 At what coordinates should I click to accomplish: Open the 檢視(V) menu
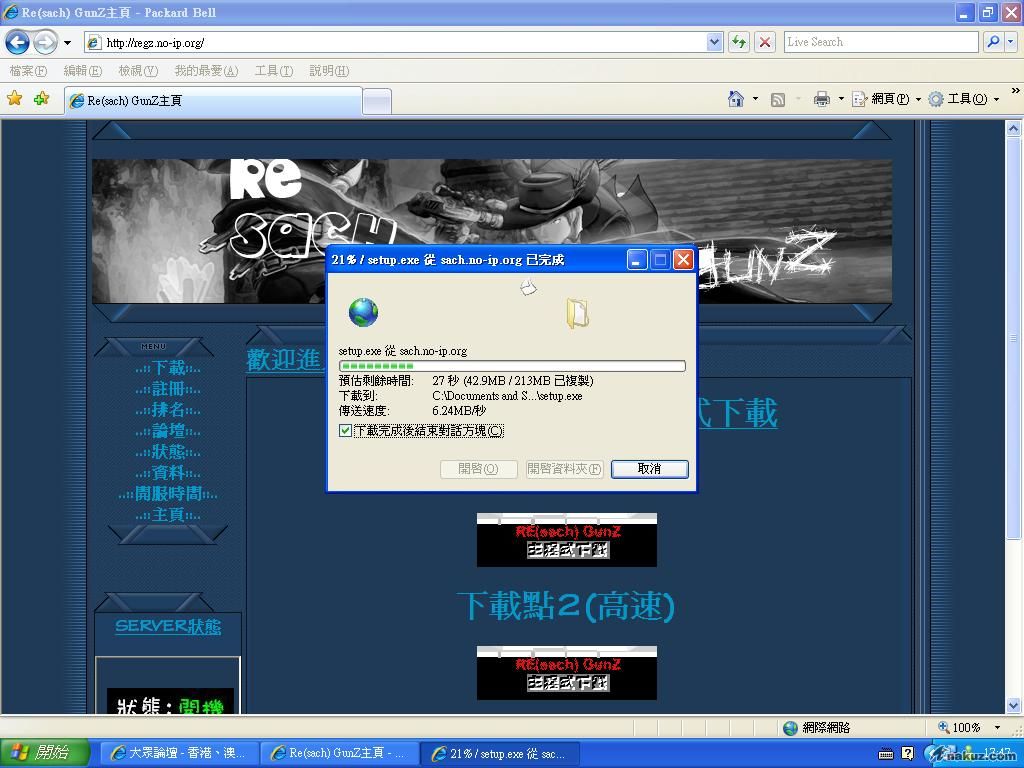pyautogui.click(x=138, y=71)
